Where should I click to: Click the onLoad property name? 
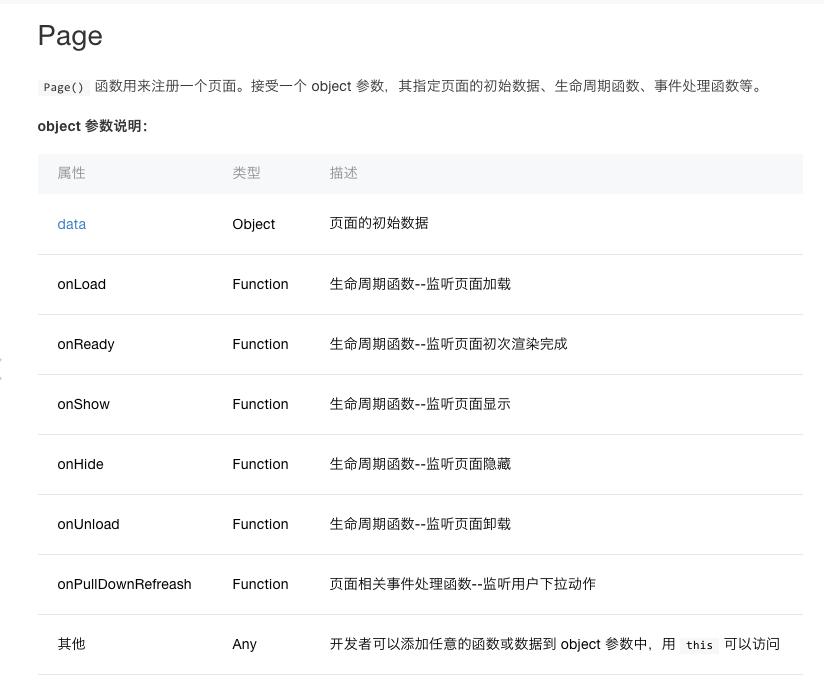(81, 284)
